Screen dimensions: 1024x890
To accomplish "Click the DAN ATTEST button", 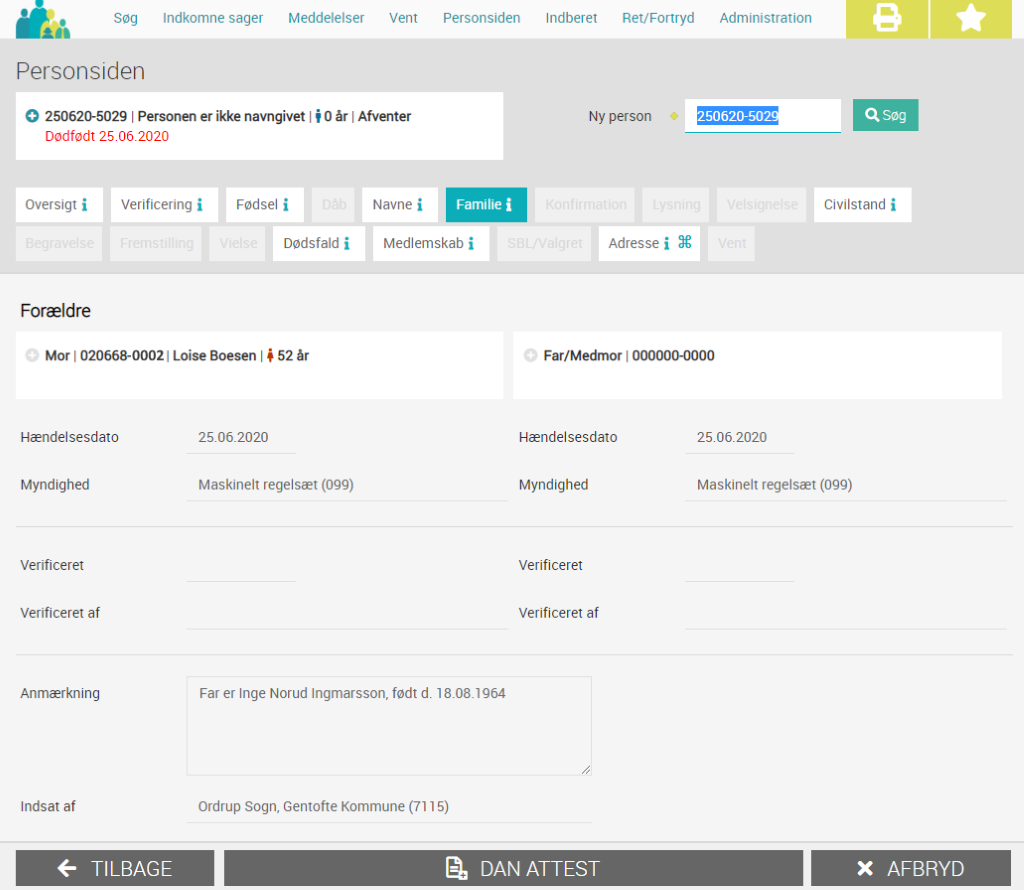I will tap(513, 868).
